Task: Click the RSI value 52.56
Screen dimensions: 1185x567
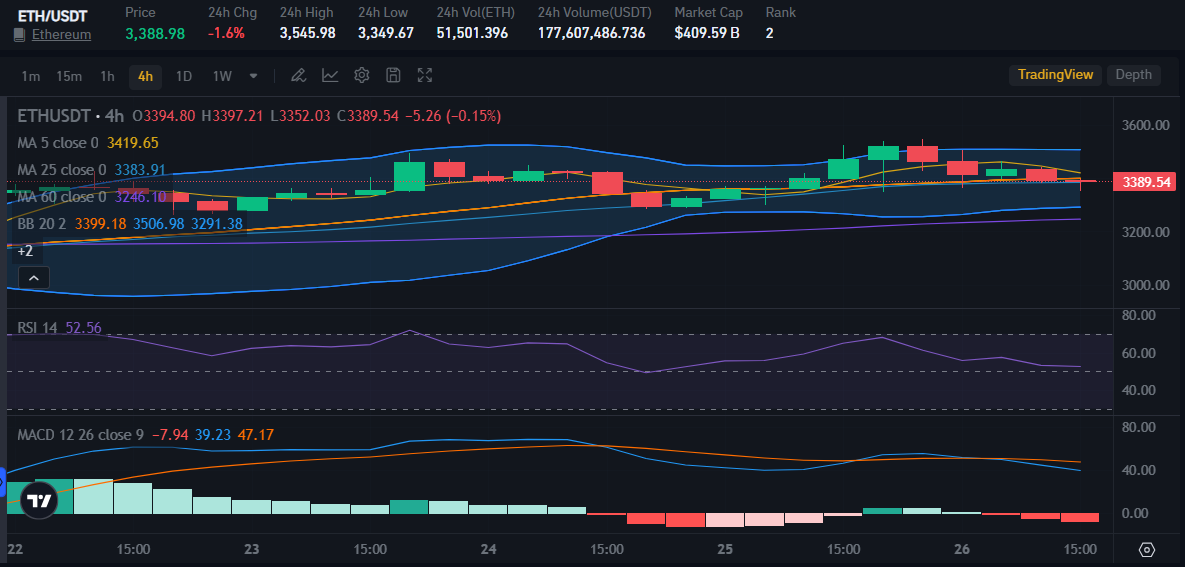Action: point(83,328)
